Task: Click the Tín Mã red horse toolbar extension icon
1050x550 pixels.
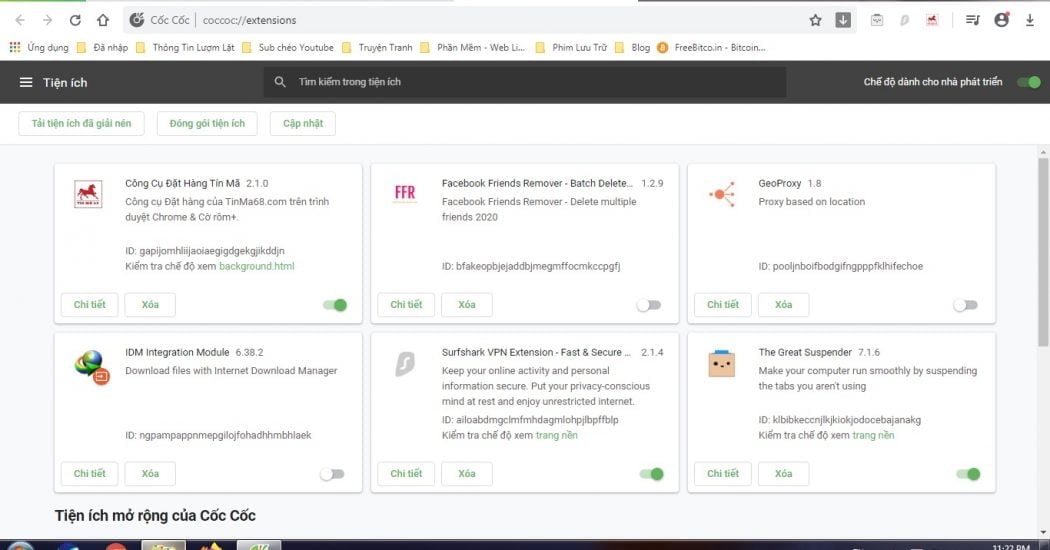Action: 932,20
